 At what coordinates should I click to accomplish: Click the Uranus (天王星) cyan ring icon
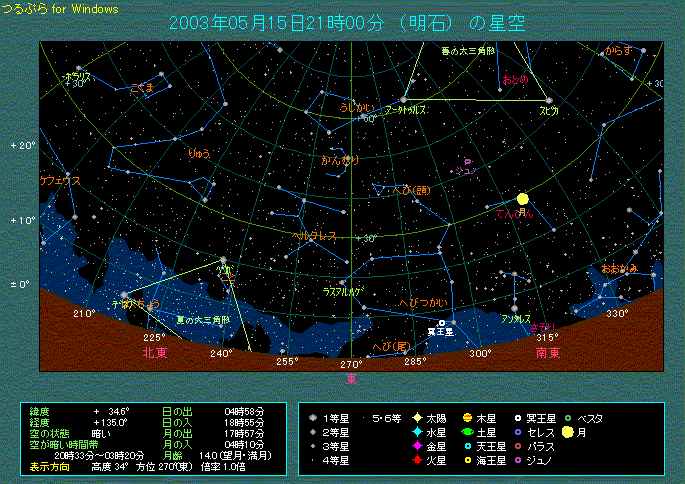467,446
